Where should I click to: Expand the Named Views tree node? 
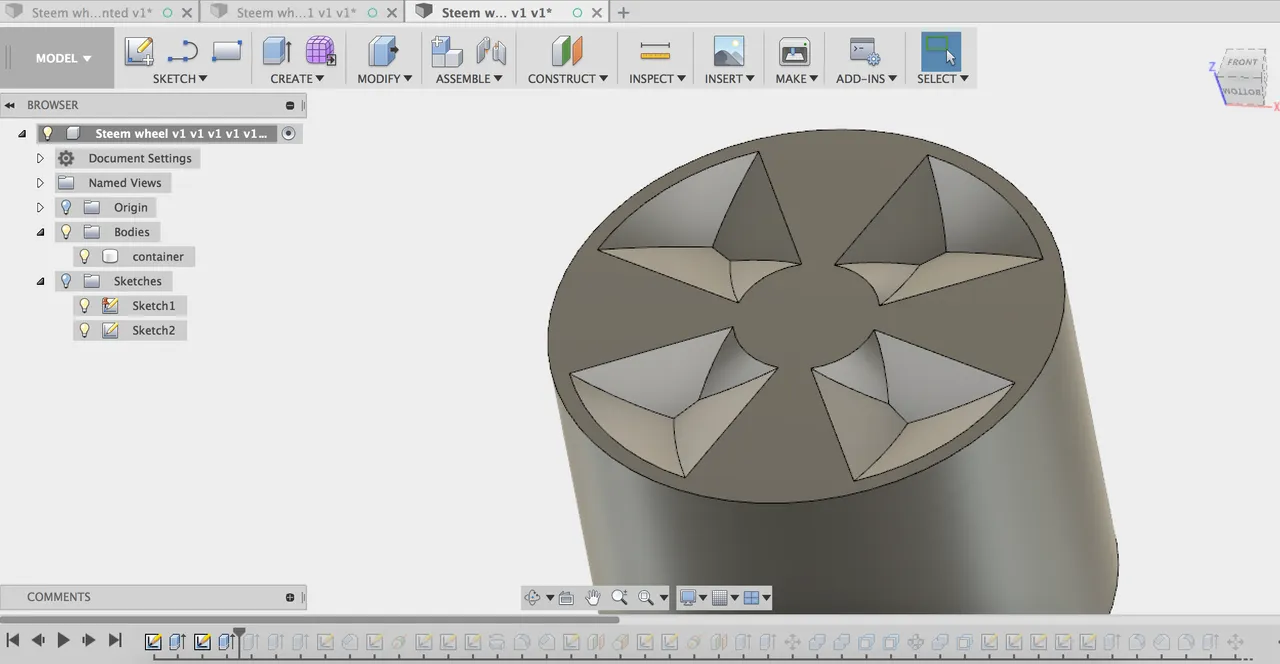click(40, 183)
